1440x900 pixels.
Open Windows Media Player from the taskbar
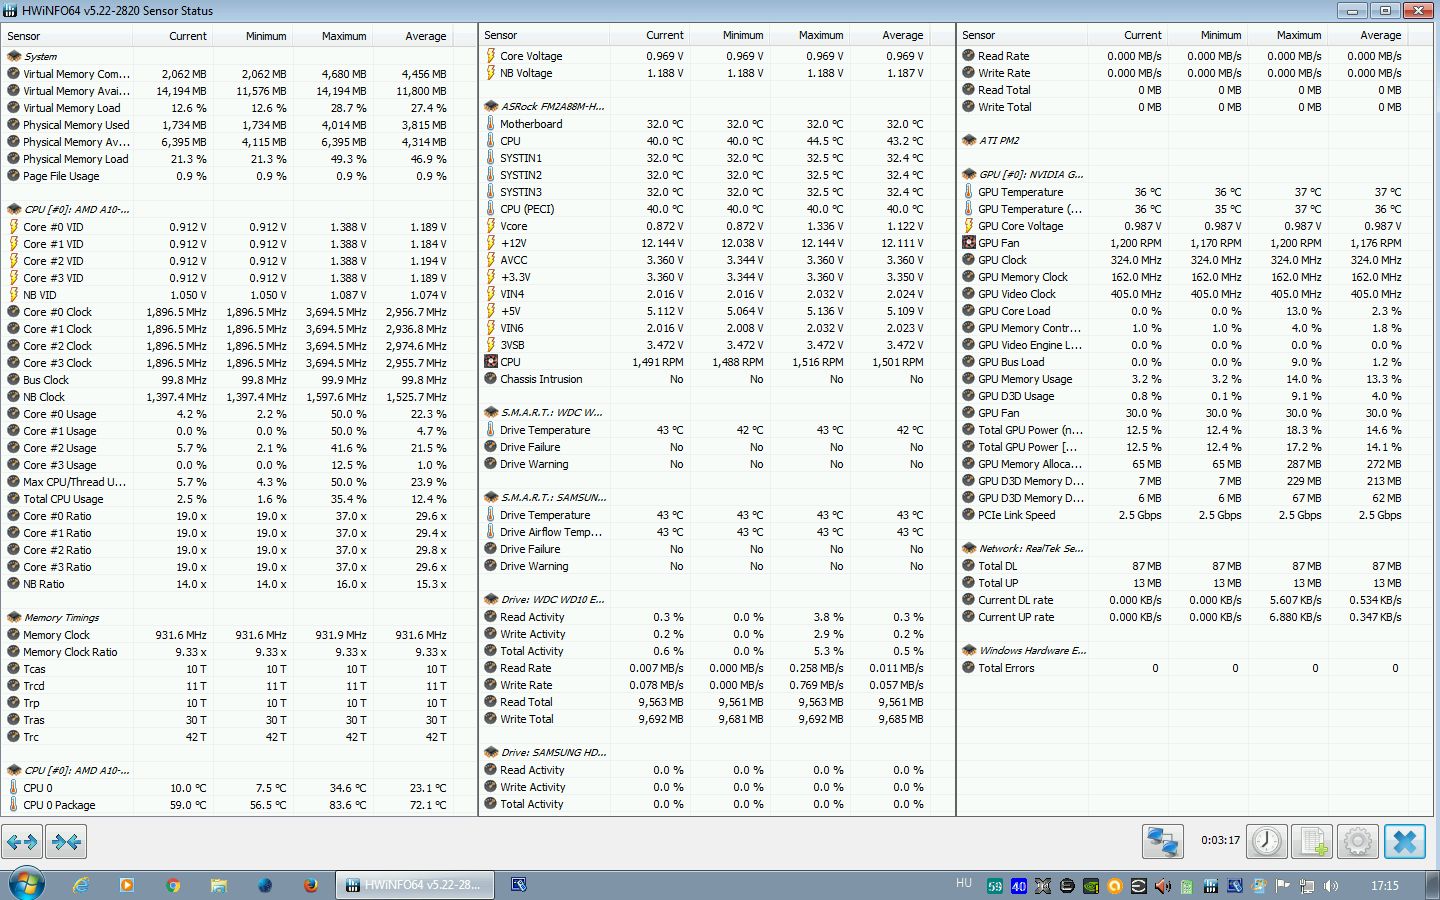(126, 885)
